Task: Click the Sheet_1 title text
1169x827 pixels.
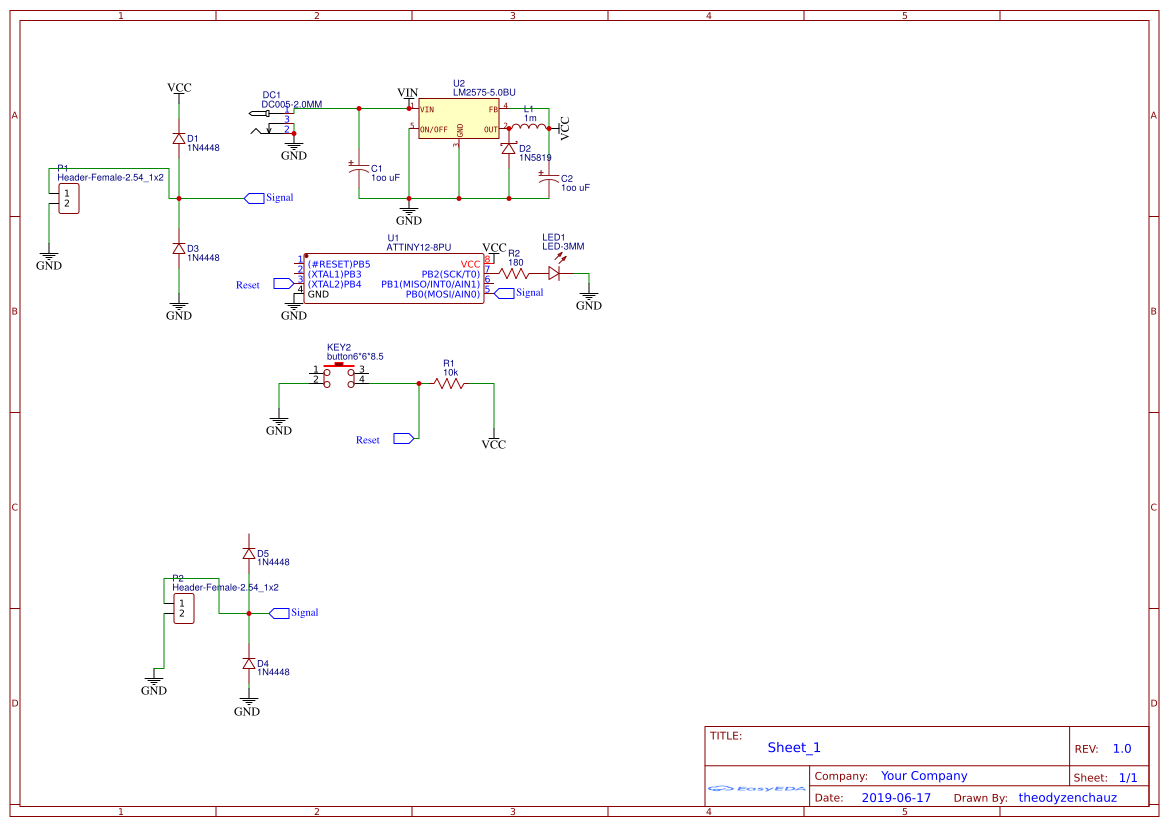Action: [x=794, y=747]
